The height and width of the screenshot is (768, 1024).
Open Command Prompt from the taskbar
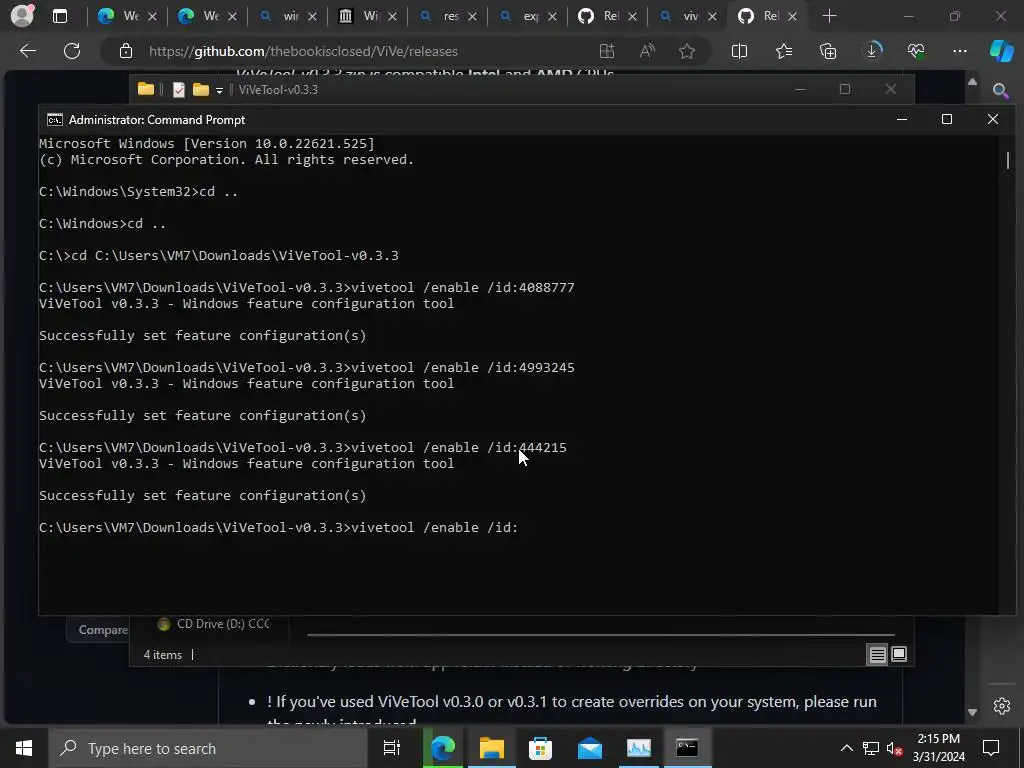tap(687, 748)
